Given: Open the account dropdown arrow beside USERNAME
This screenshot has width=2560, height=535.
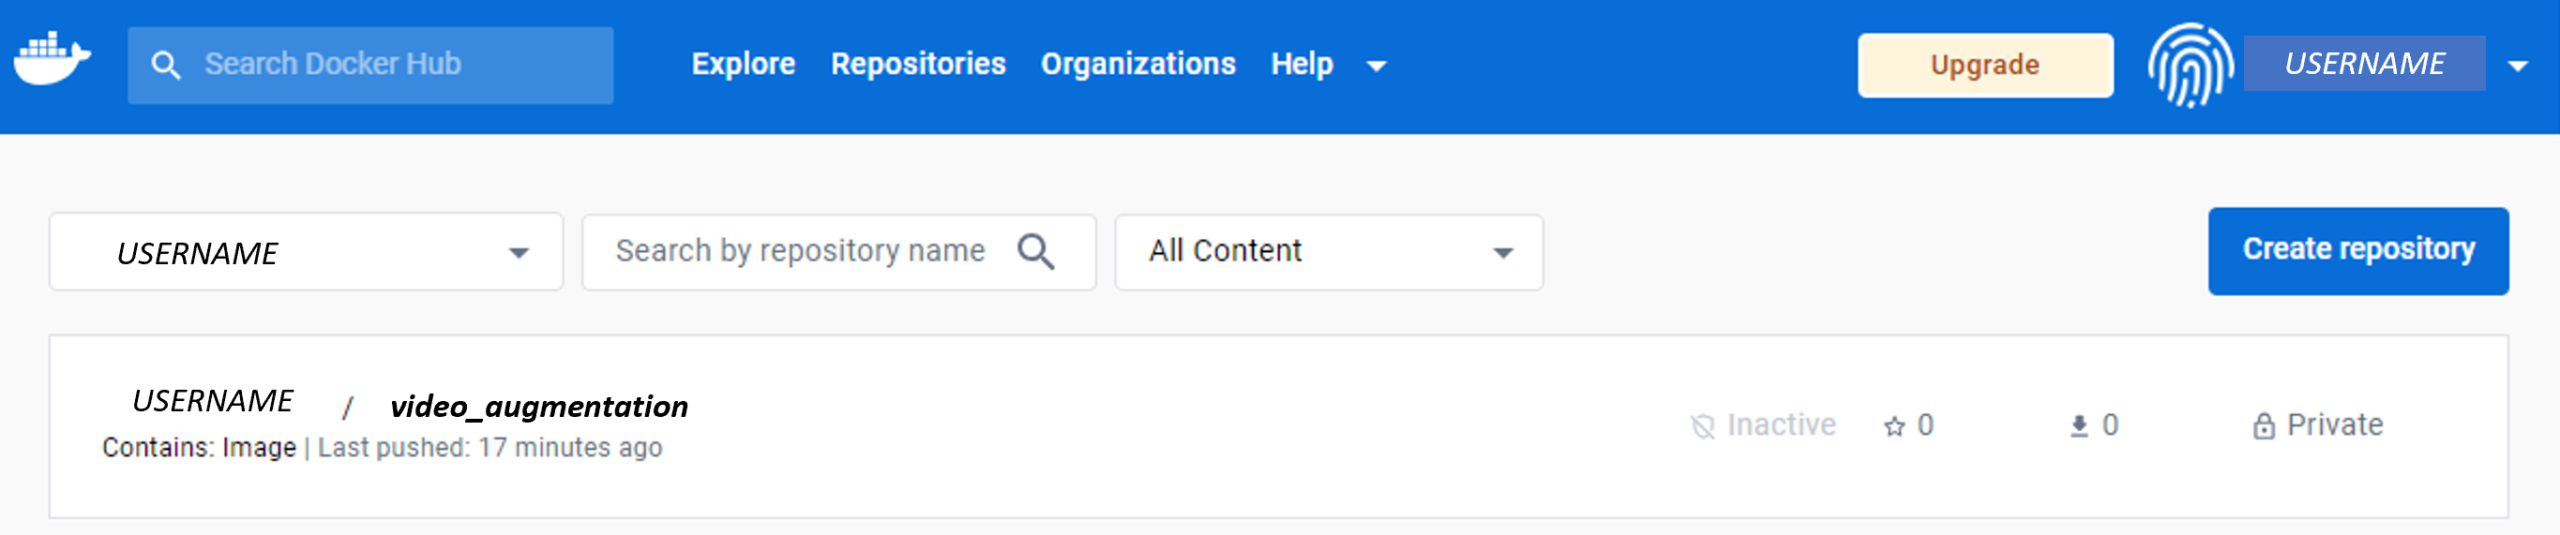Looking at the screenshot, I should 2518,67.
